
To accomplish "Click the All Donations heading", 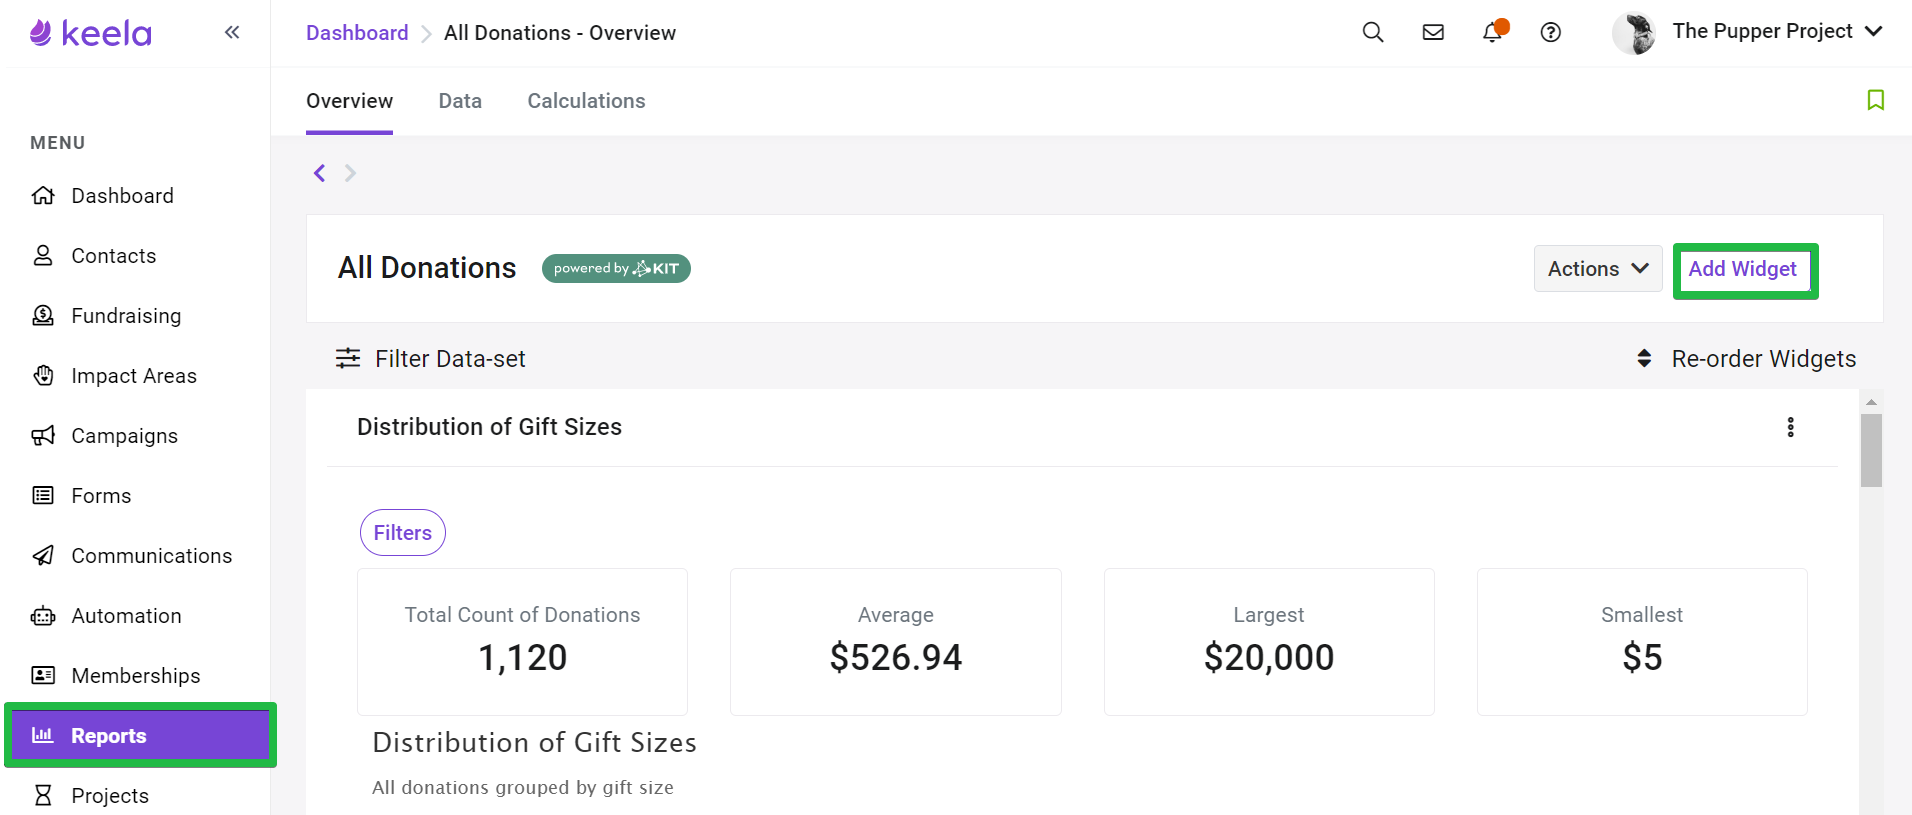I will 427,268.
